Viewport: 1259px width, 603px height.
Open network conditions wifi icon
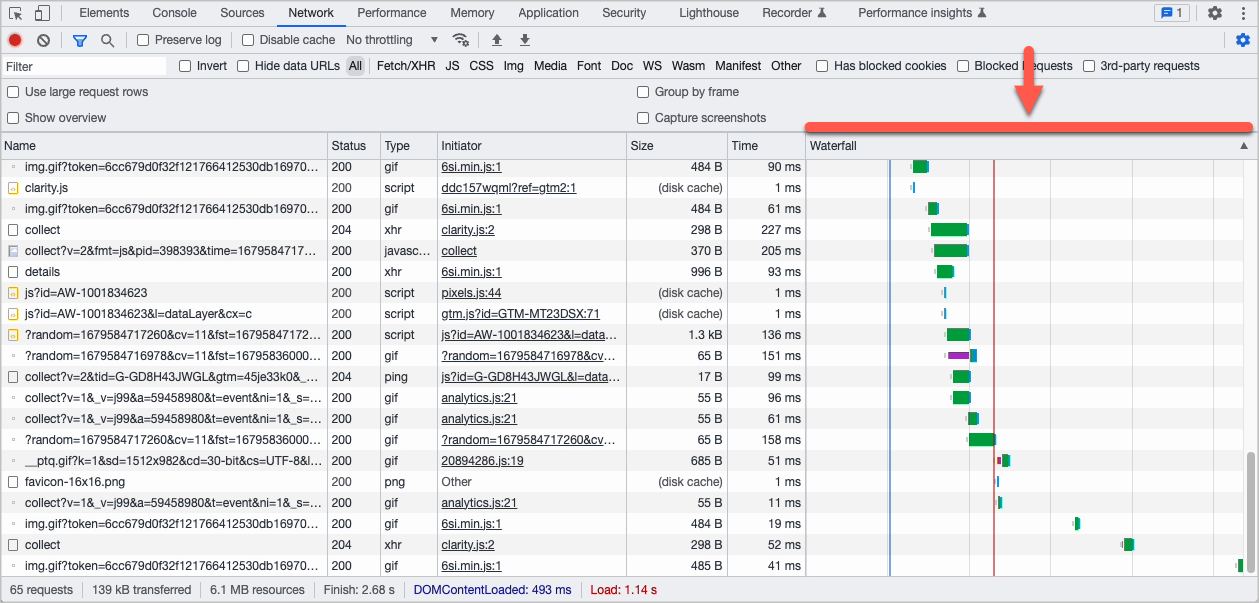pos(461,40)
